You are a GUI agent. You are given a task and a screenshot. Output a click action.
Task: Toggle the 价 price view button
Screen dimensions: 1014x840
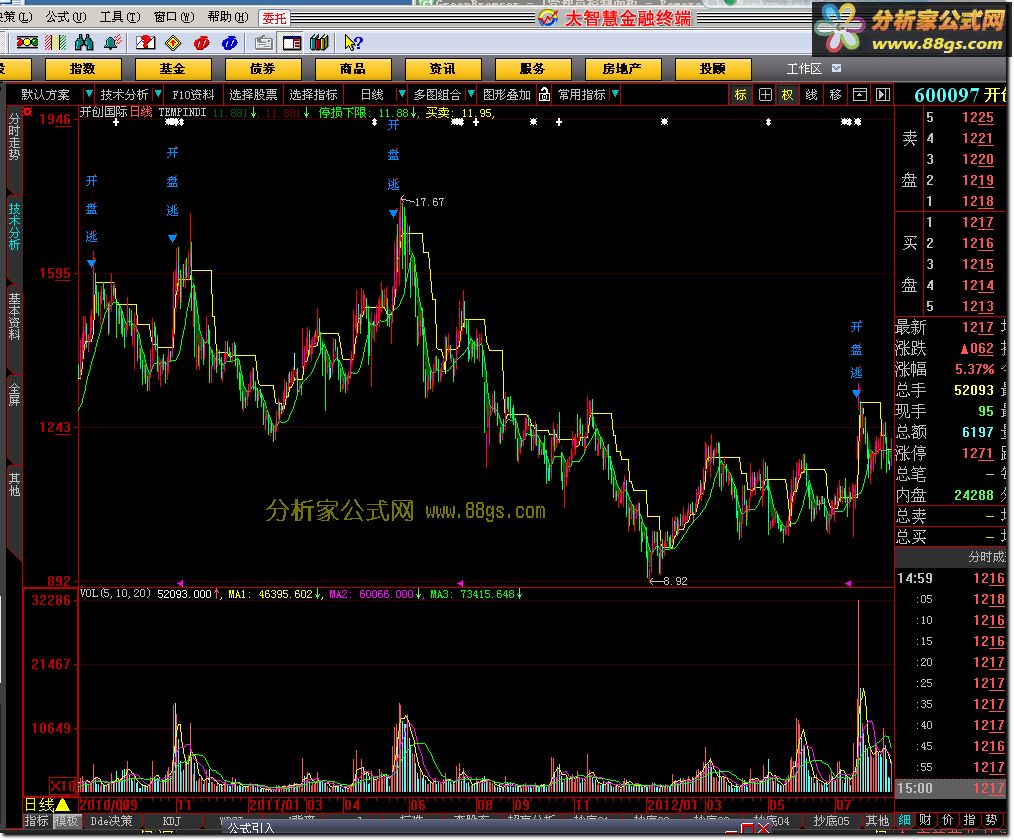(x=947, y=820)
